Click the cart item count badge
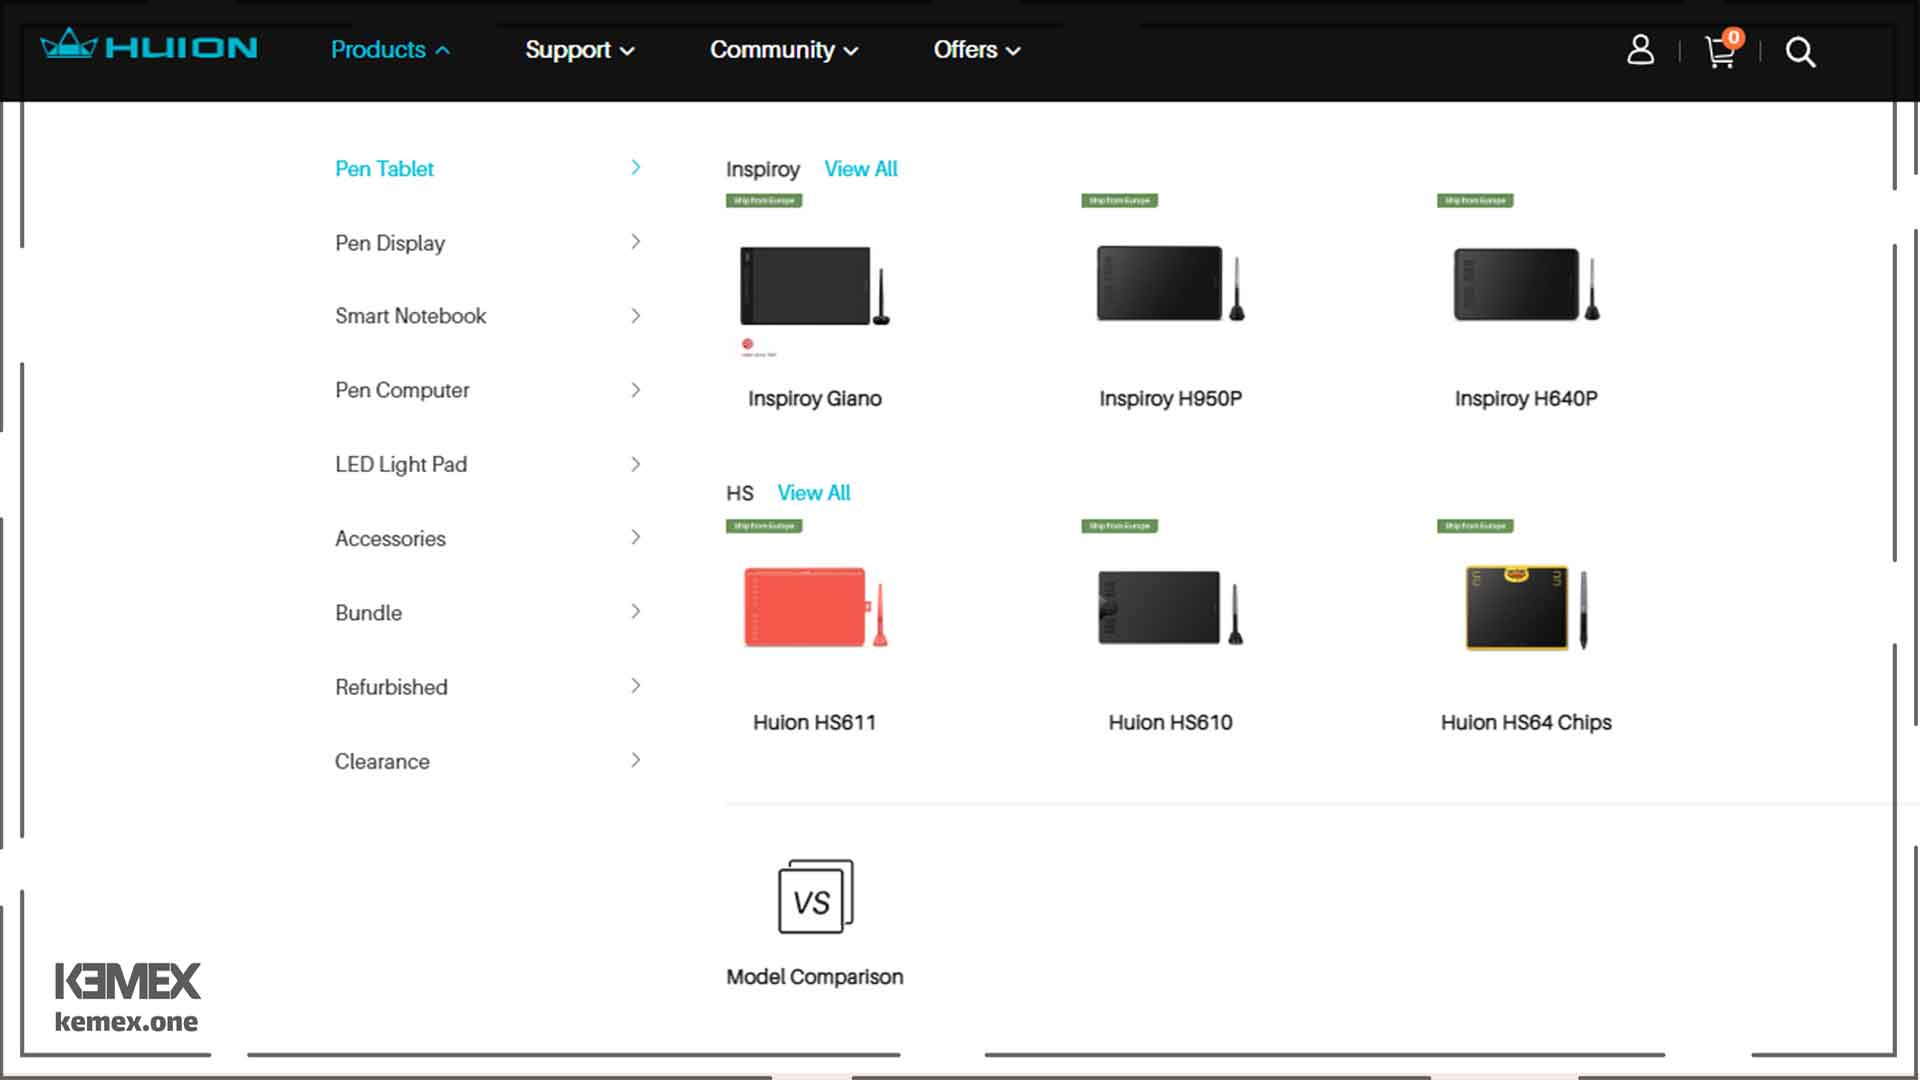The width and height of the screenshot is (1920, 1080). tap(1734, 38)
